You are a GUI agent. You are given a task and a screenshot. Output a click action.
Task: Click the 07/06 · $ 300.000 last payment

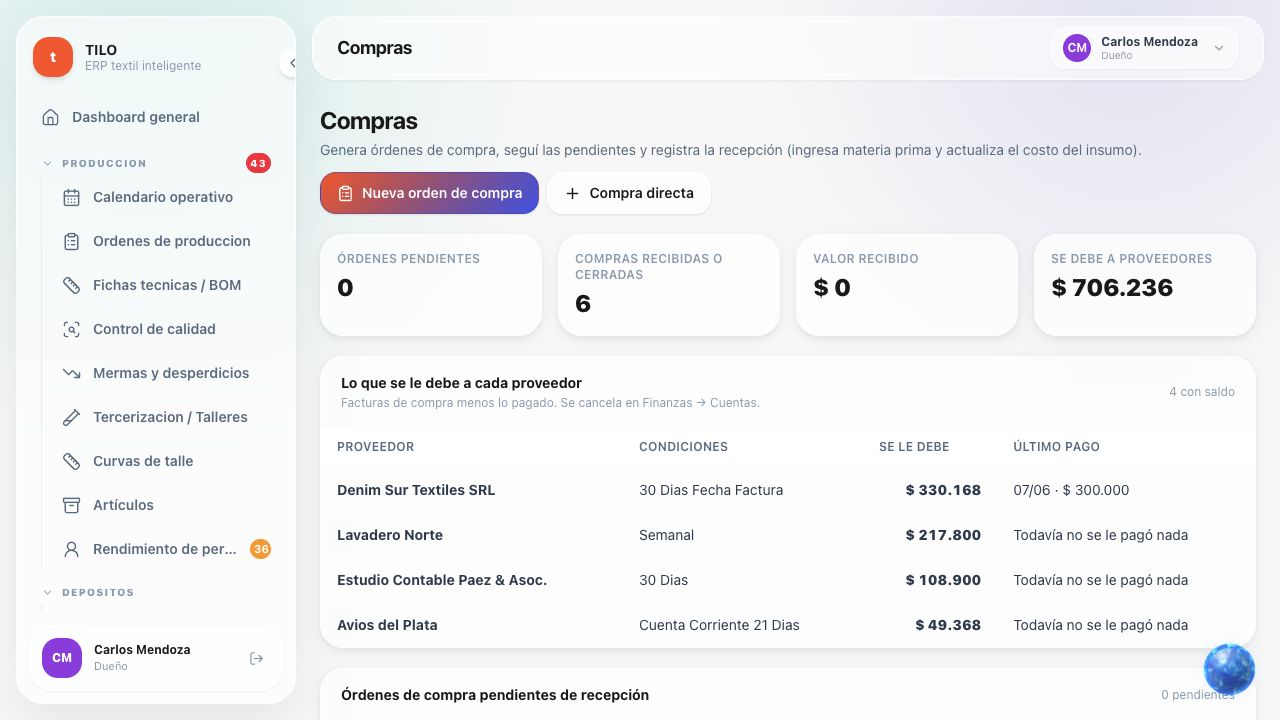click(x=1071, y=490)
